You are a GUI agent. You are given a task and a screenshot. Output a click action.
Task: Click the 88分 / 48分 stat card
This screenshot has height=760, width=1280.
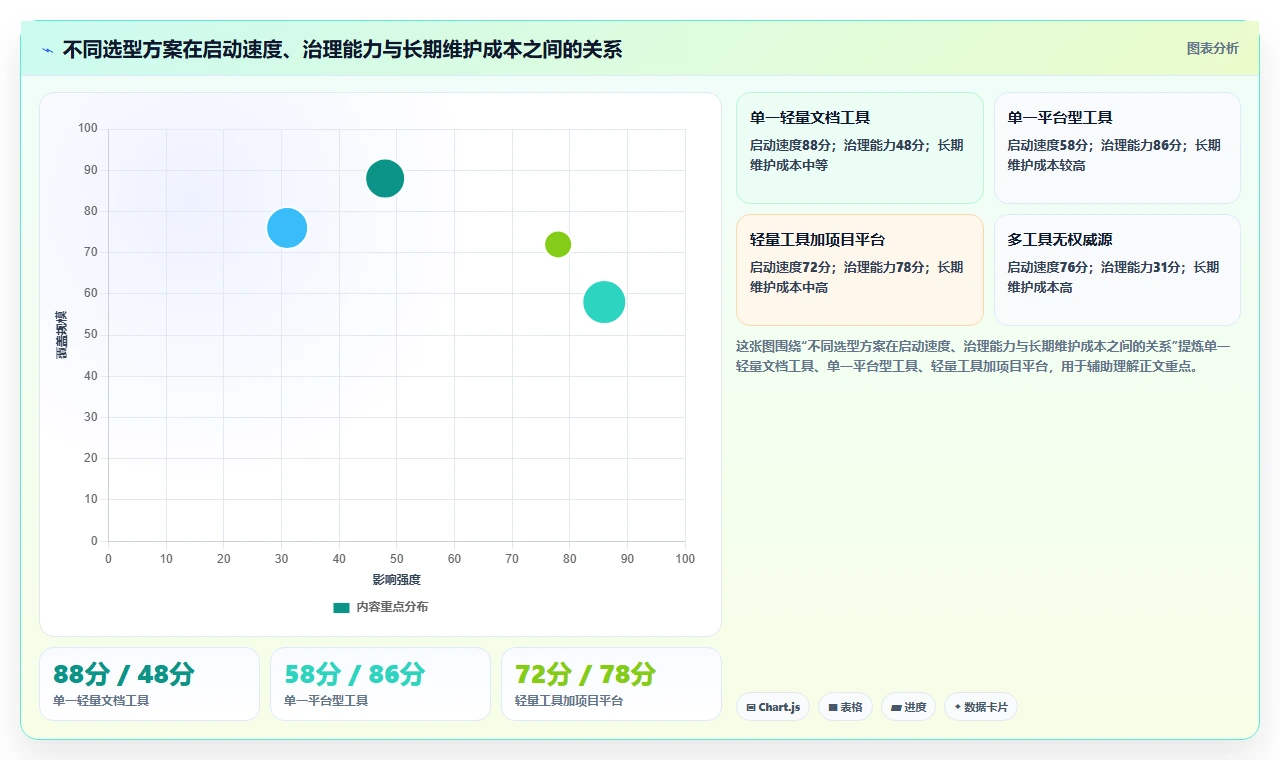point(149,684)
